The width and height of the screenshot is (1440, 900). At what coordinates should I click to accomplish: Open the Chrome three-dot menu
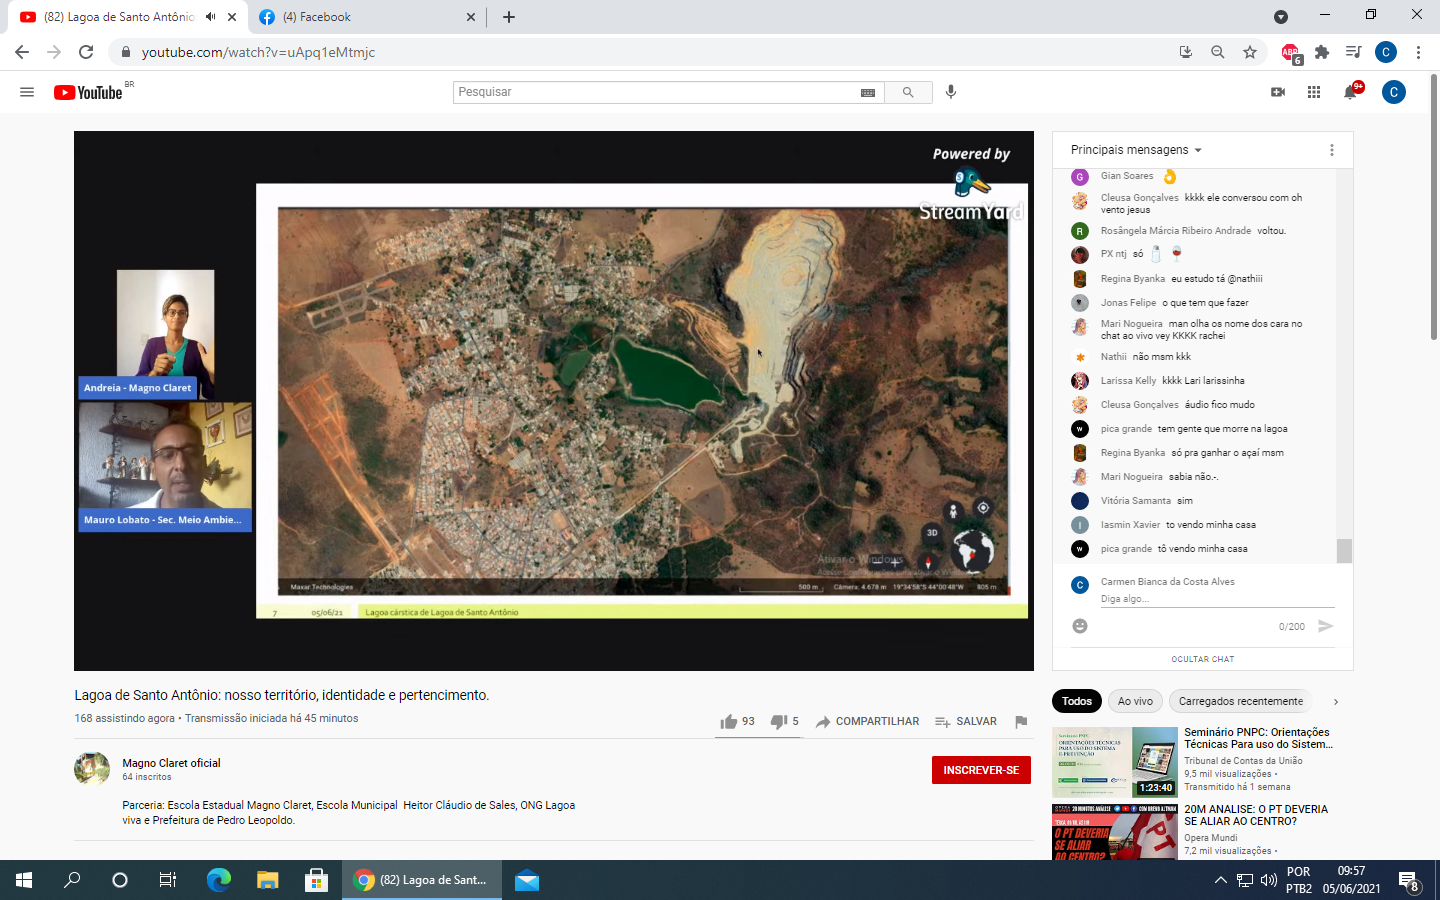click(x=1418, y=52)
